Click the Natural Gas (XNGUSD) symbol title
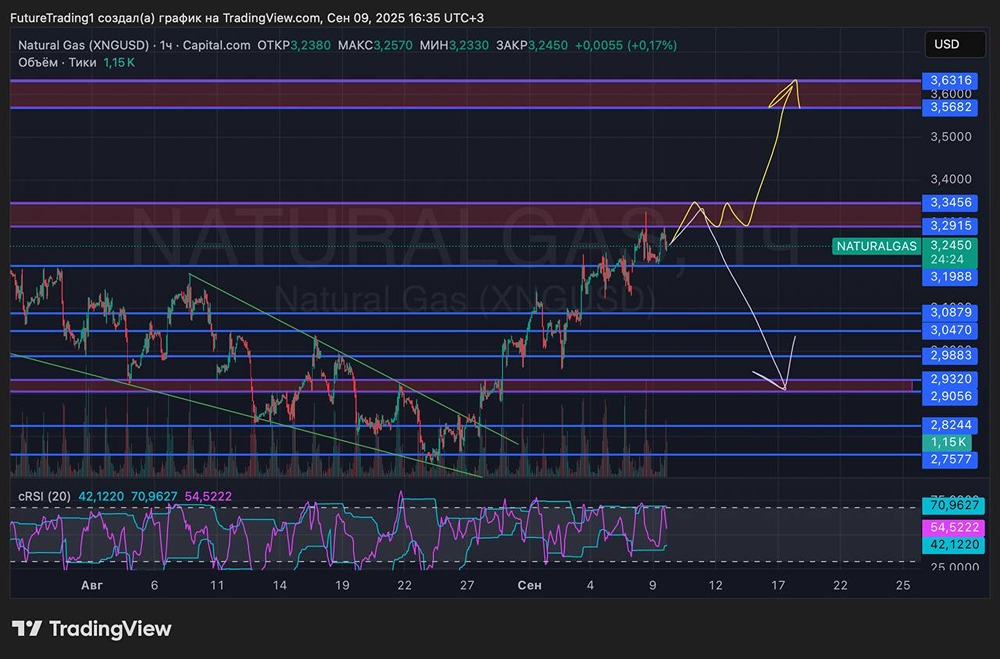Screen dimensions: 1000x659 (86, 45)
